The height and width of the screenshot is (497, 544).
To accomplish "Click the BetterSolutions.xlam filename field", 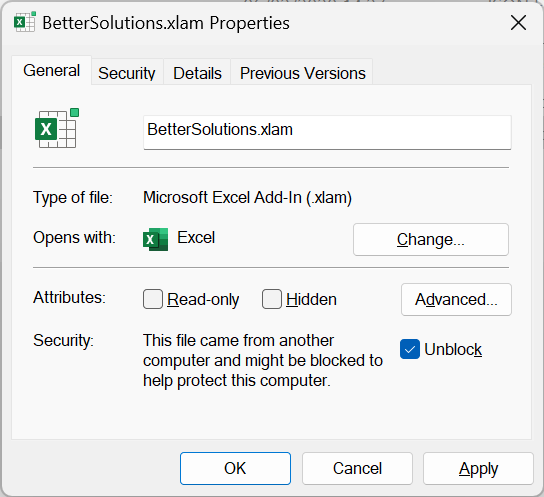I will point(327,132).
